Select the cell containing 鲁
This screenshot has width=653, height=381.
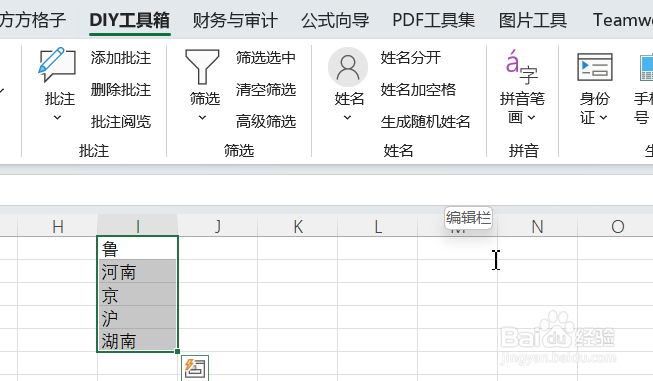pos(137,248)
